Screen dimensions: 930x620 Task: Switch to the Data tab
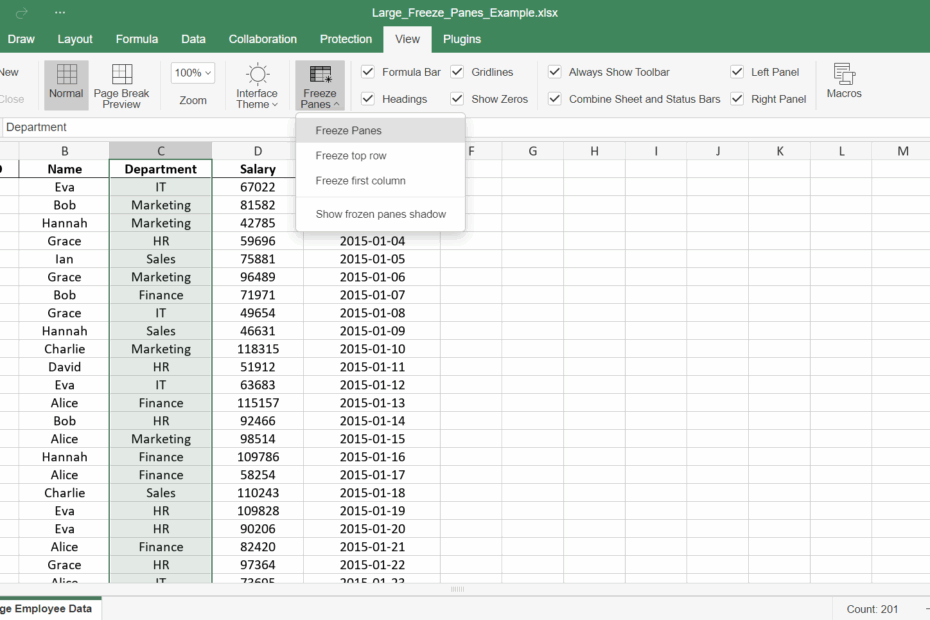pyautogui.click(x=193, y=39)
